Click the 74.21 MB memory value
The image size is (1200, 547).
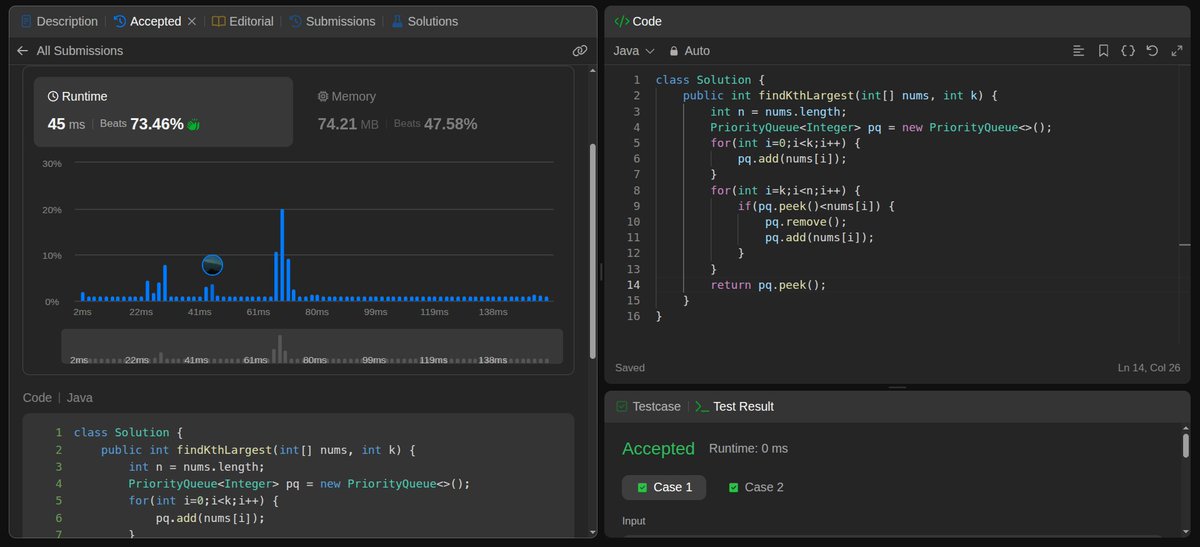pos(348,124)
